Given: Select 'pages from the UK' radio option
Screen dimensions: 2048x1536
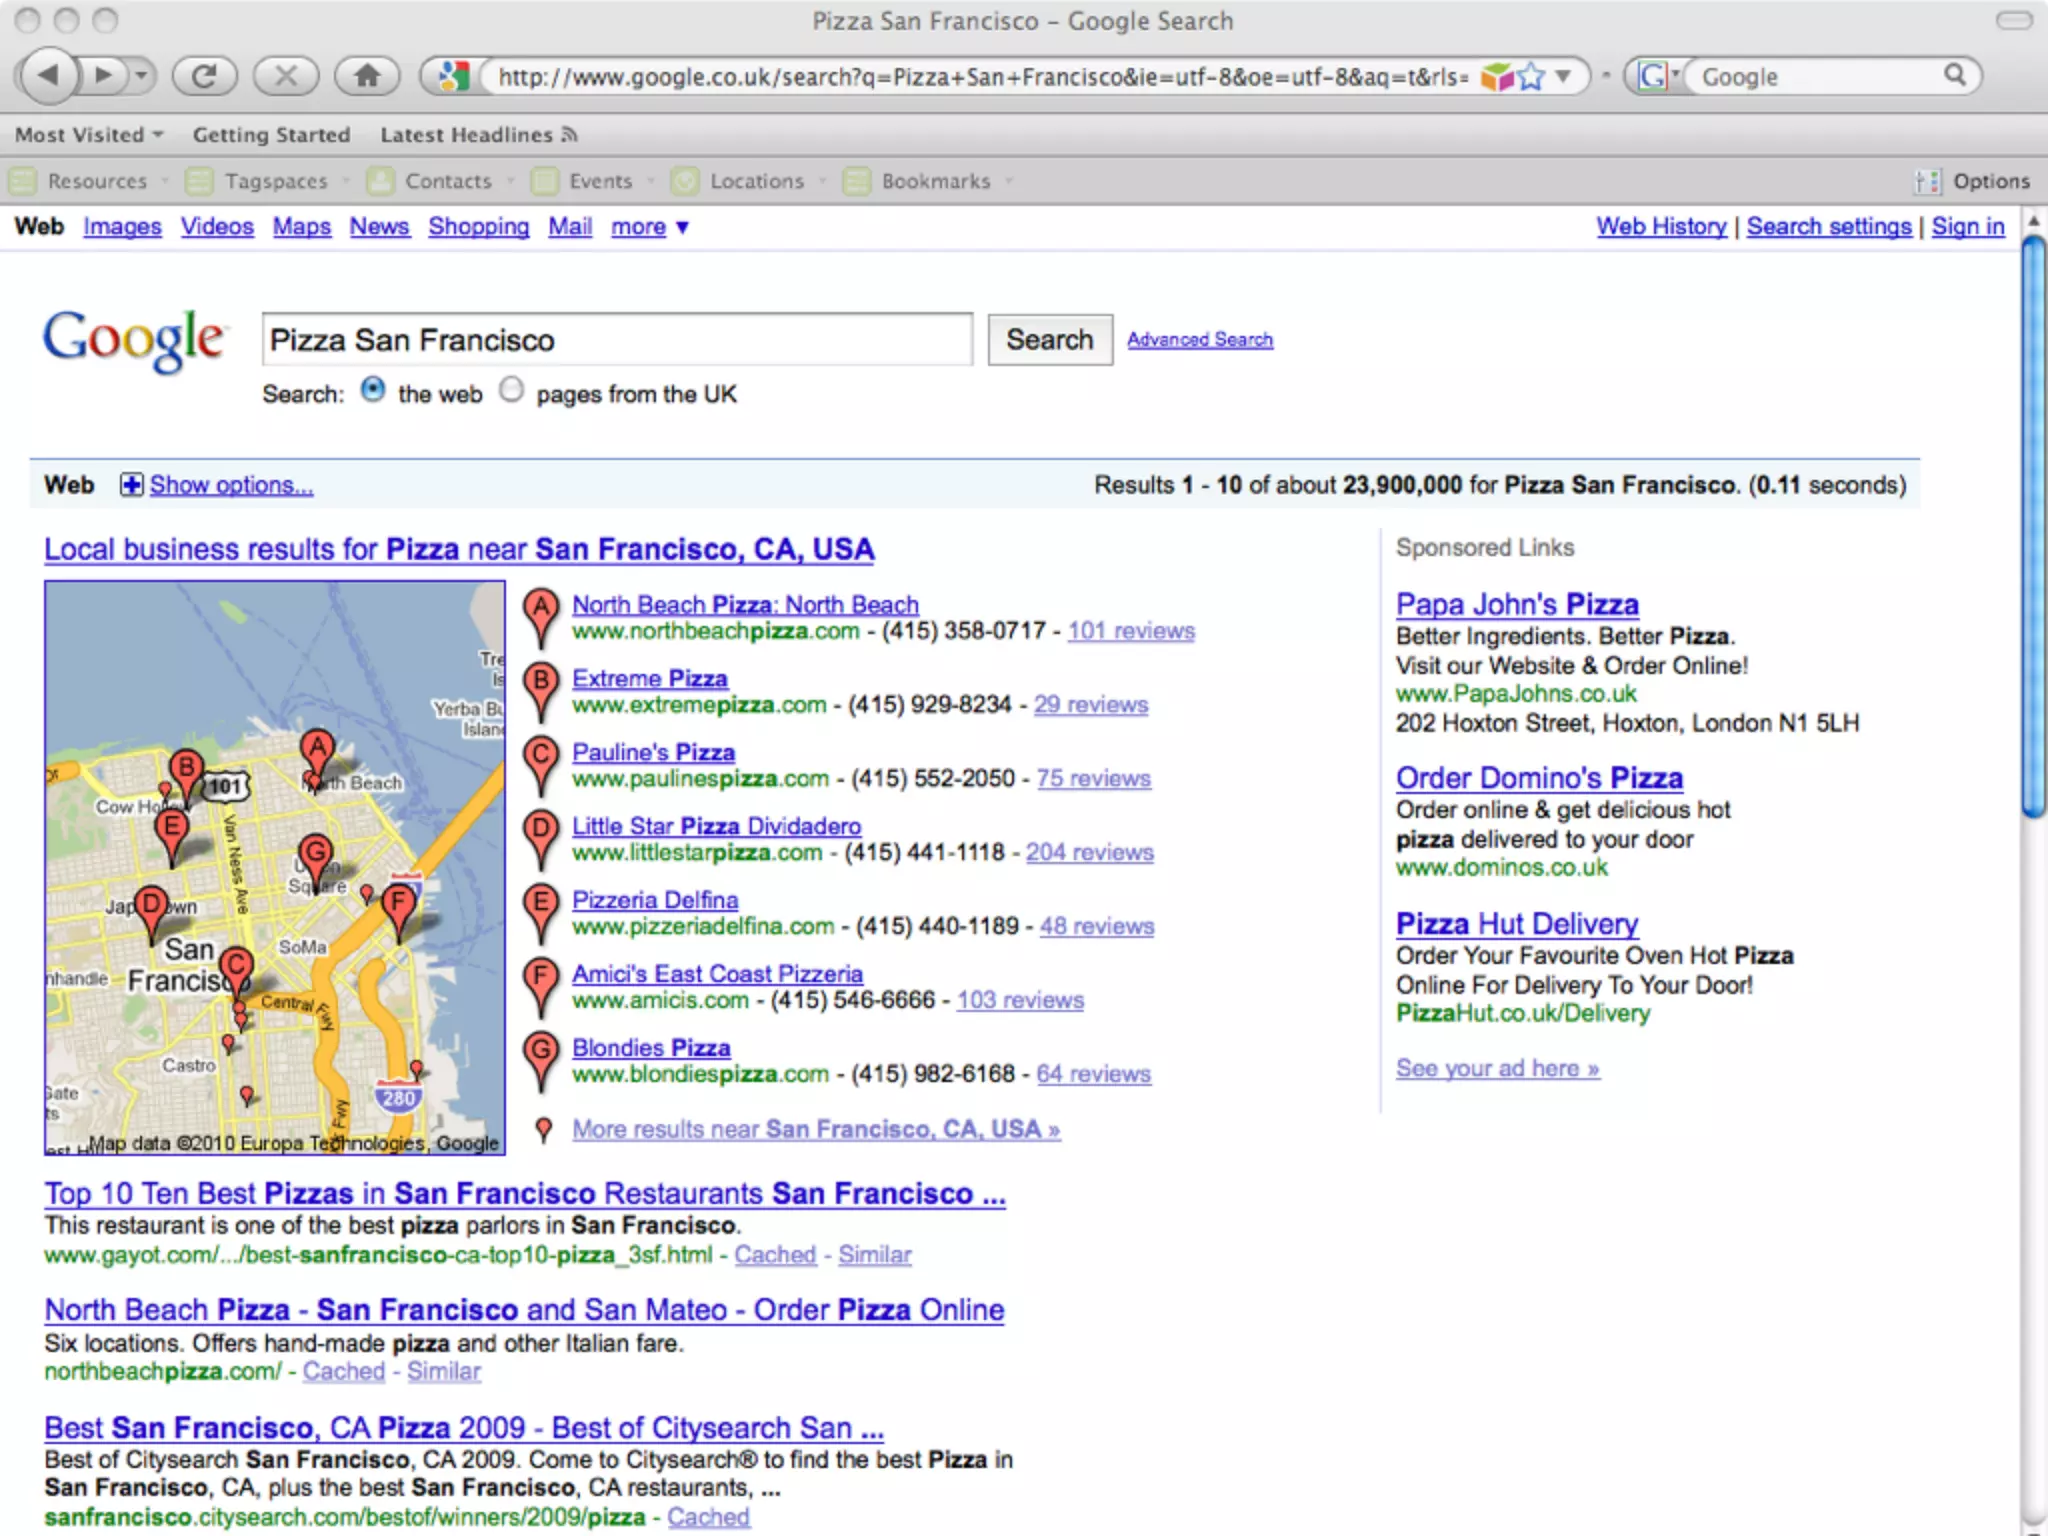Looking at the screenshot, I should [x=511, y=390].
